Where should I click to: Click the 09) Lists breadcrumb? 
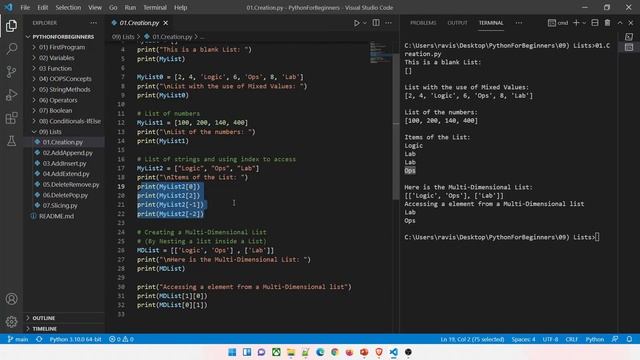(123, 37)
